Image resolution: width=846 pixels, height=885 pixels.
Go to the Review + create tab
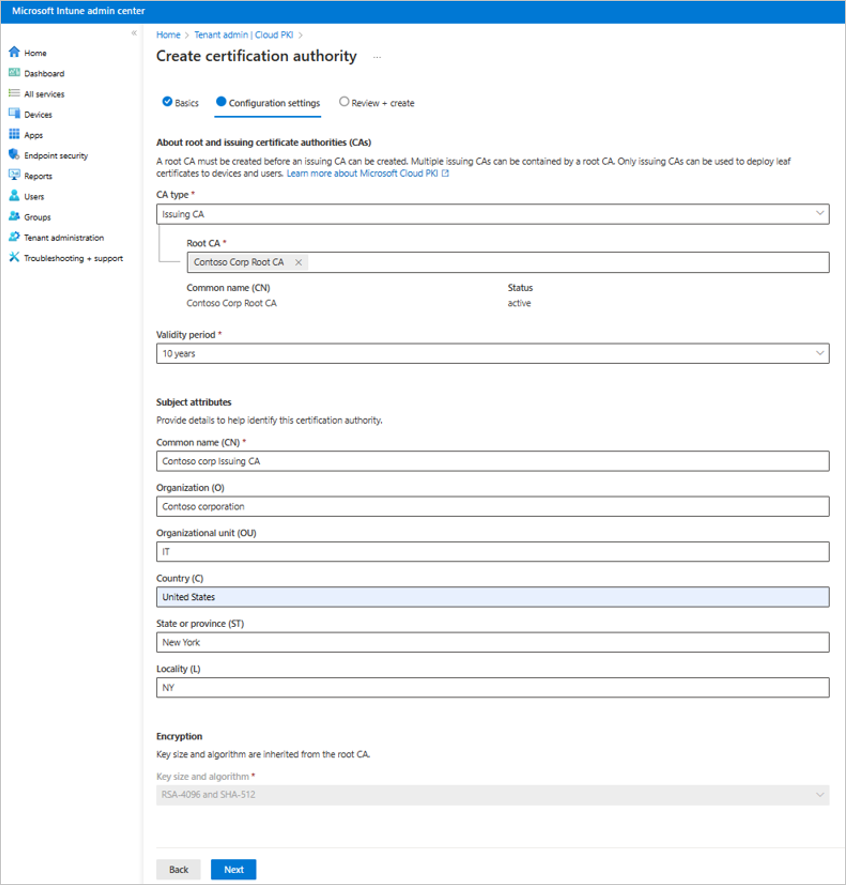(x=376, y=103)
